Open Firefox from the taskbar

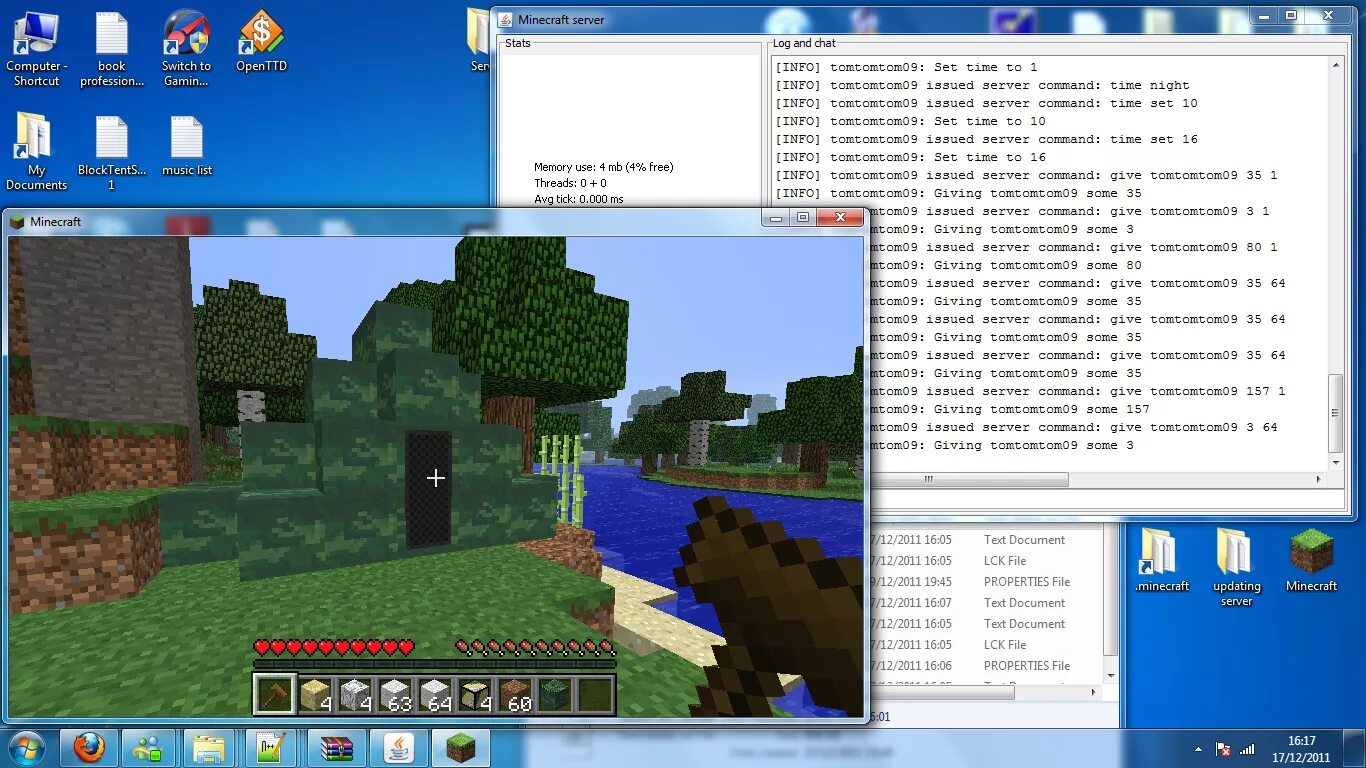click(x=89, y=747)
